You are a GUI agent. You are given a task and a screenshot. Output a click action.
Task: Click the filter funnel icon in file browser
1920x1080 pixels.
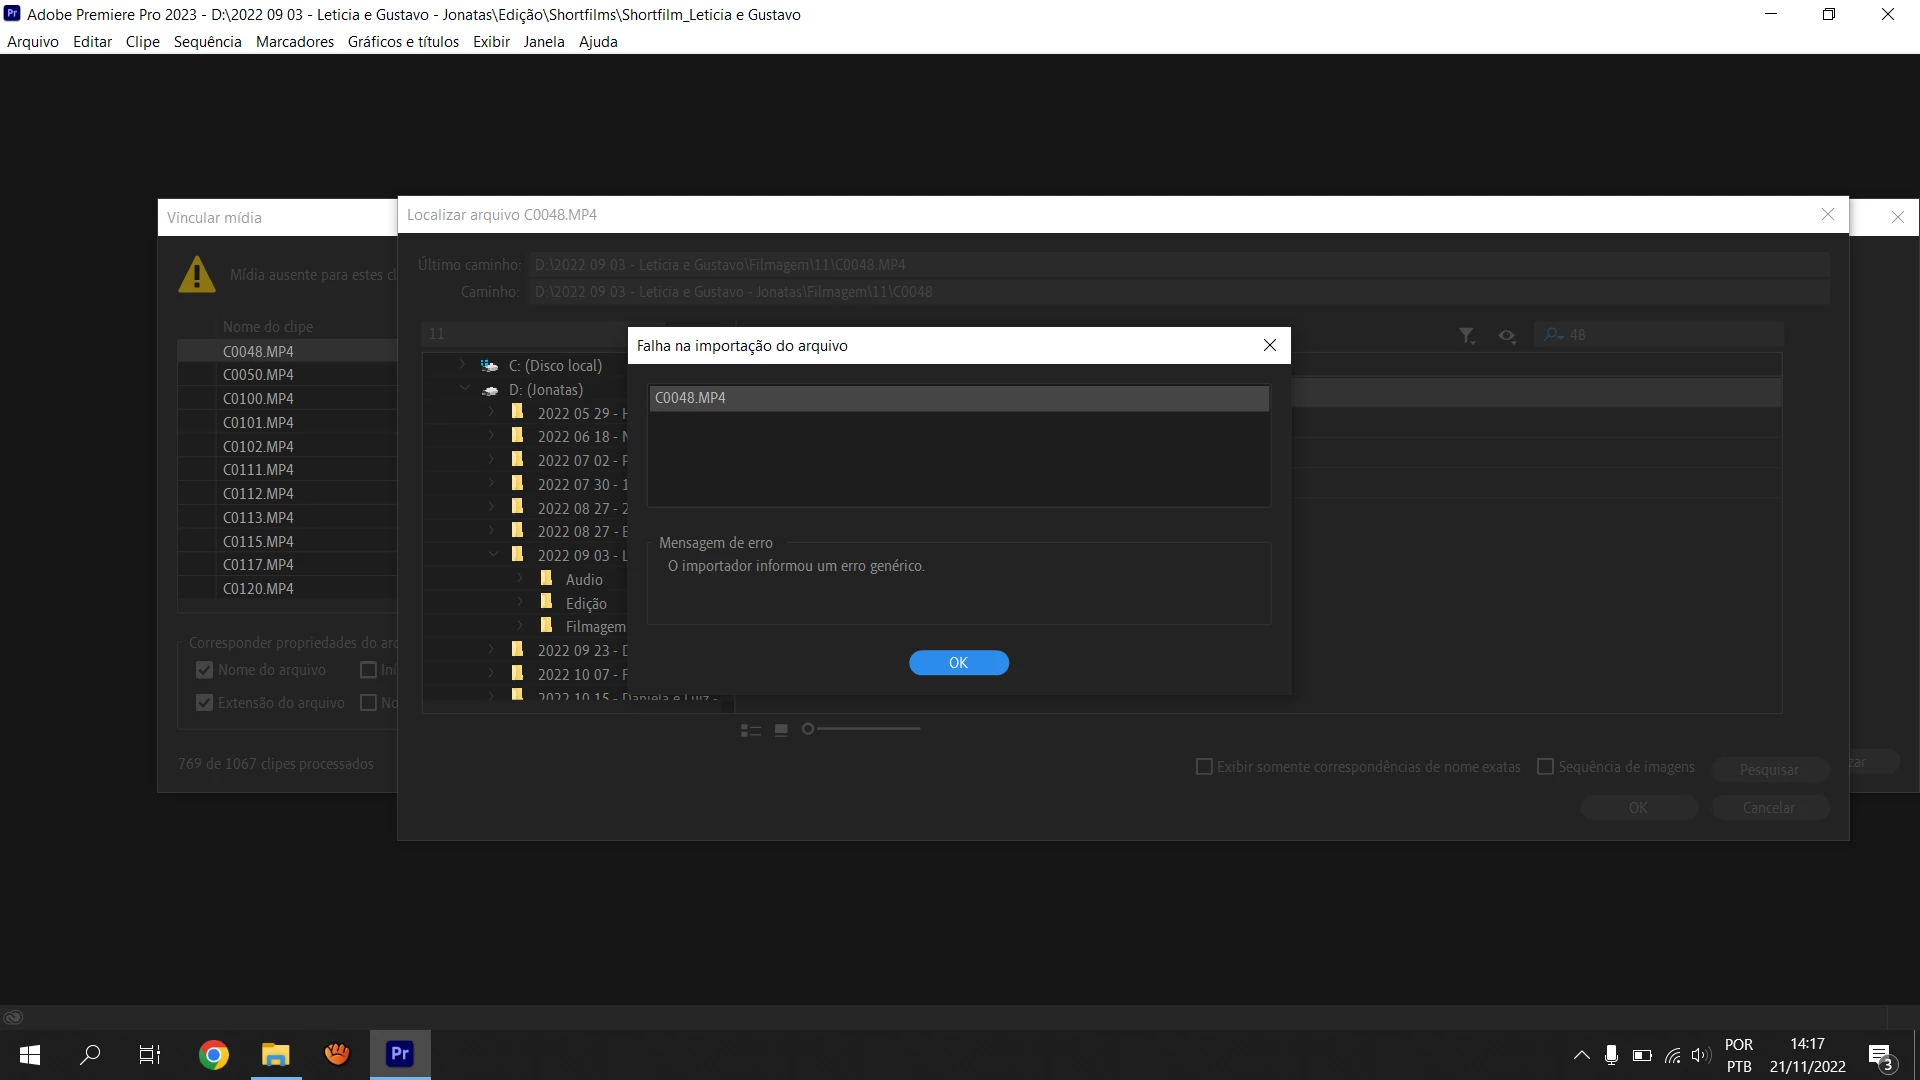point(1466,336)
